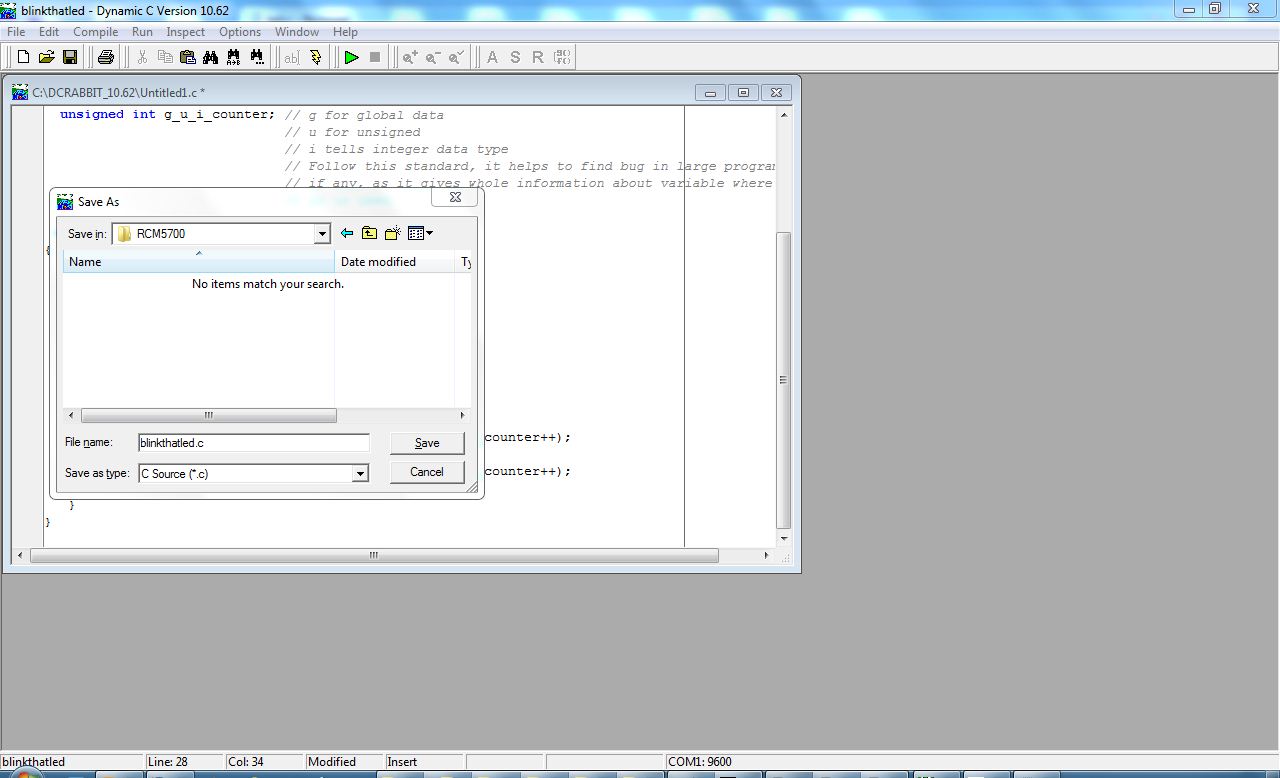Click the grayed 'ab' edit mode icon
The width and height of the screenshot is (1280, 778).
pos(292,57)
